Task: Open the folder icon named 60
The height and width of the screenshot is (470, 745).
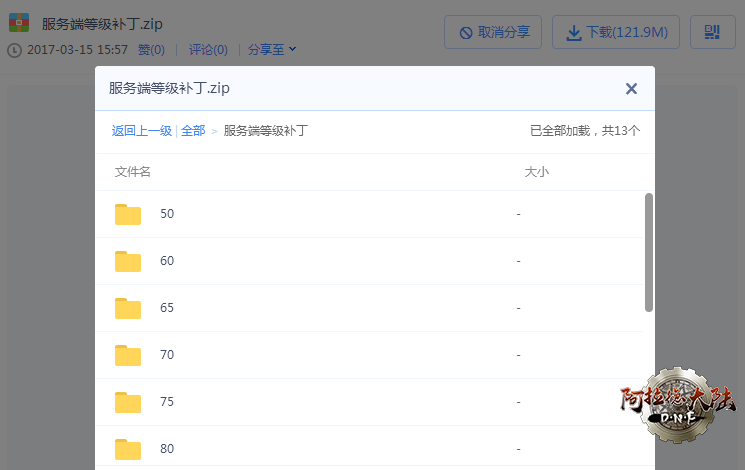Action: click(x=128, y=261)
